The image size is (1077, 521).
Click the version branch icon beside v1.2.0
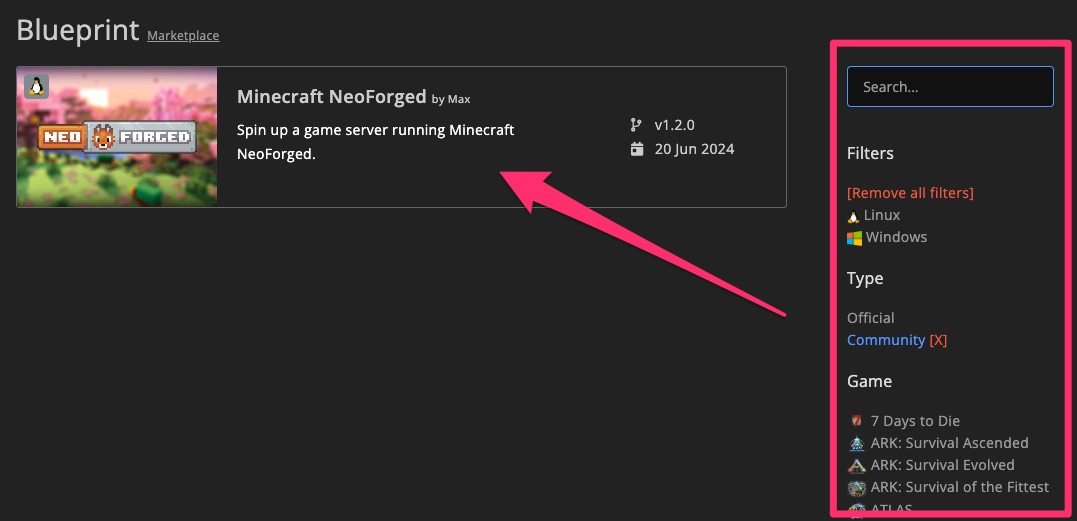tap(636, 125)
